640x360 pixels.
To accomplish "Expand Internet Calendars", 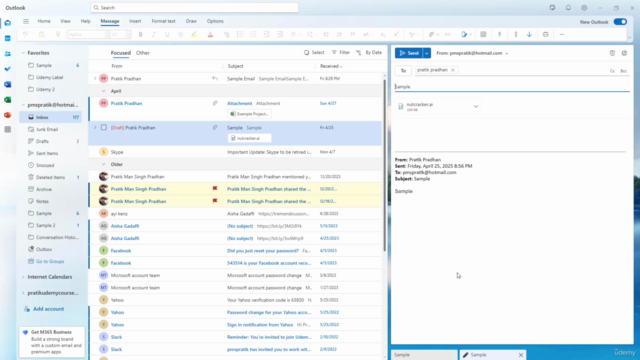I will coord(23,277).
